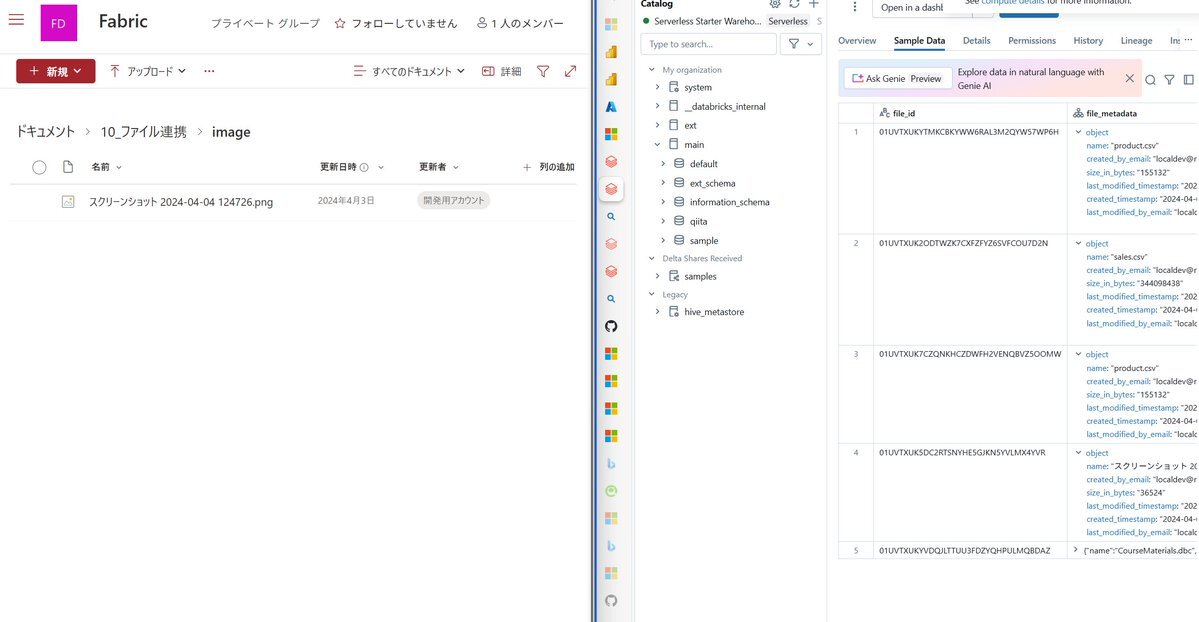Expand the default schema
Viewport: 1199px width, 622px height.
[663, 164]
